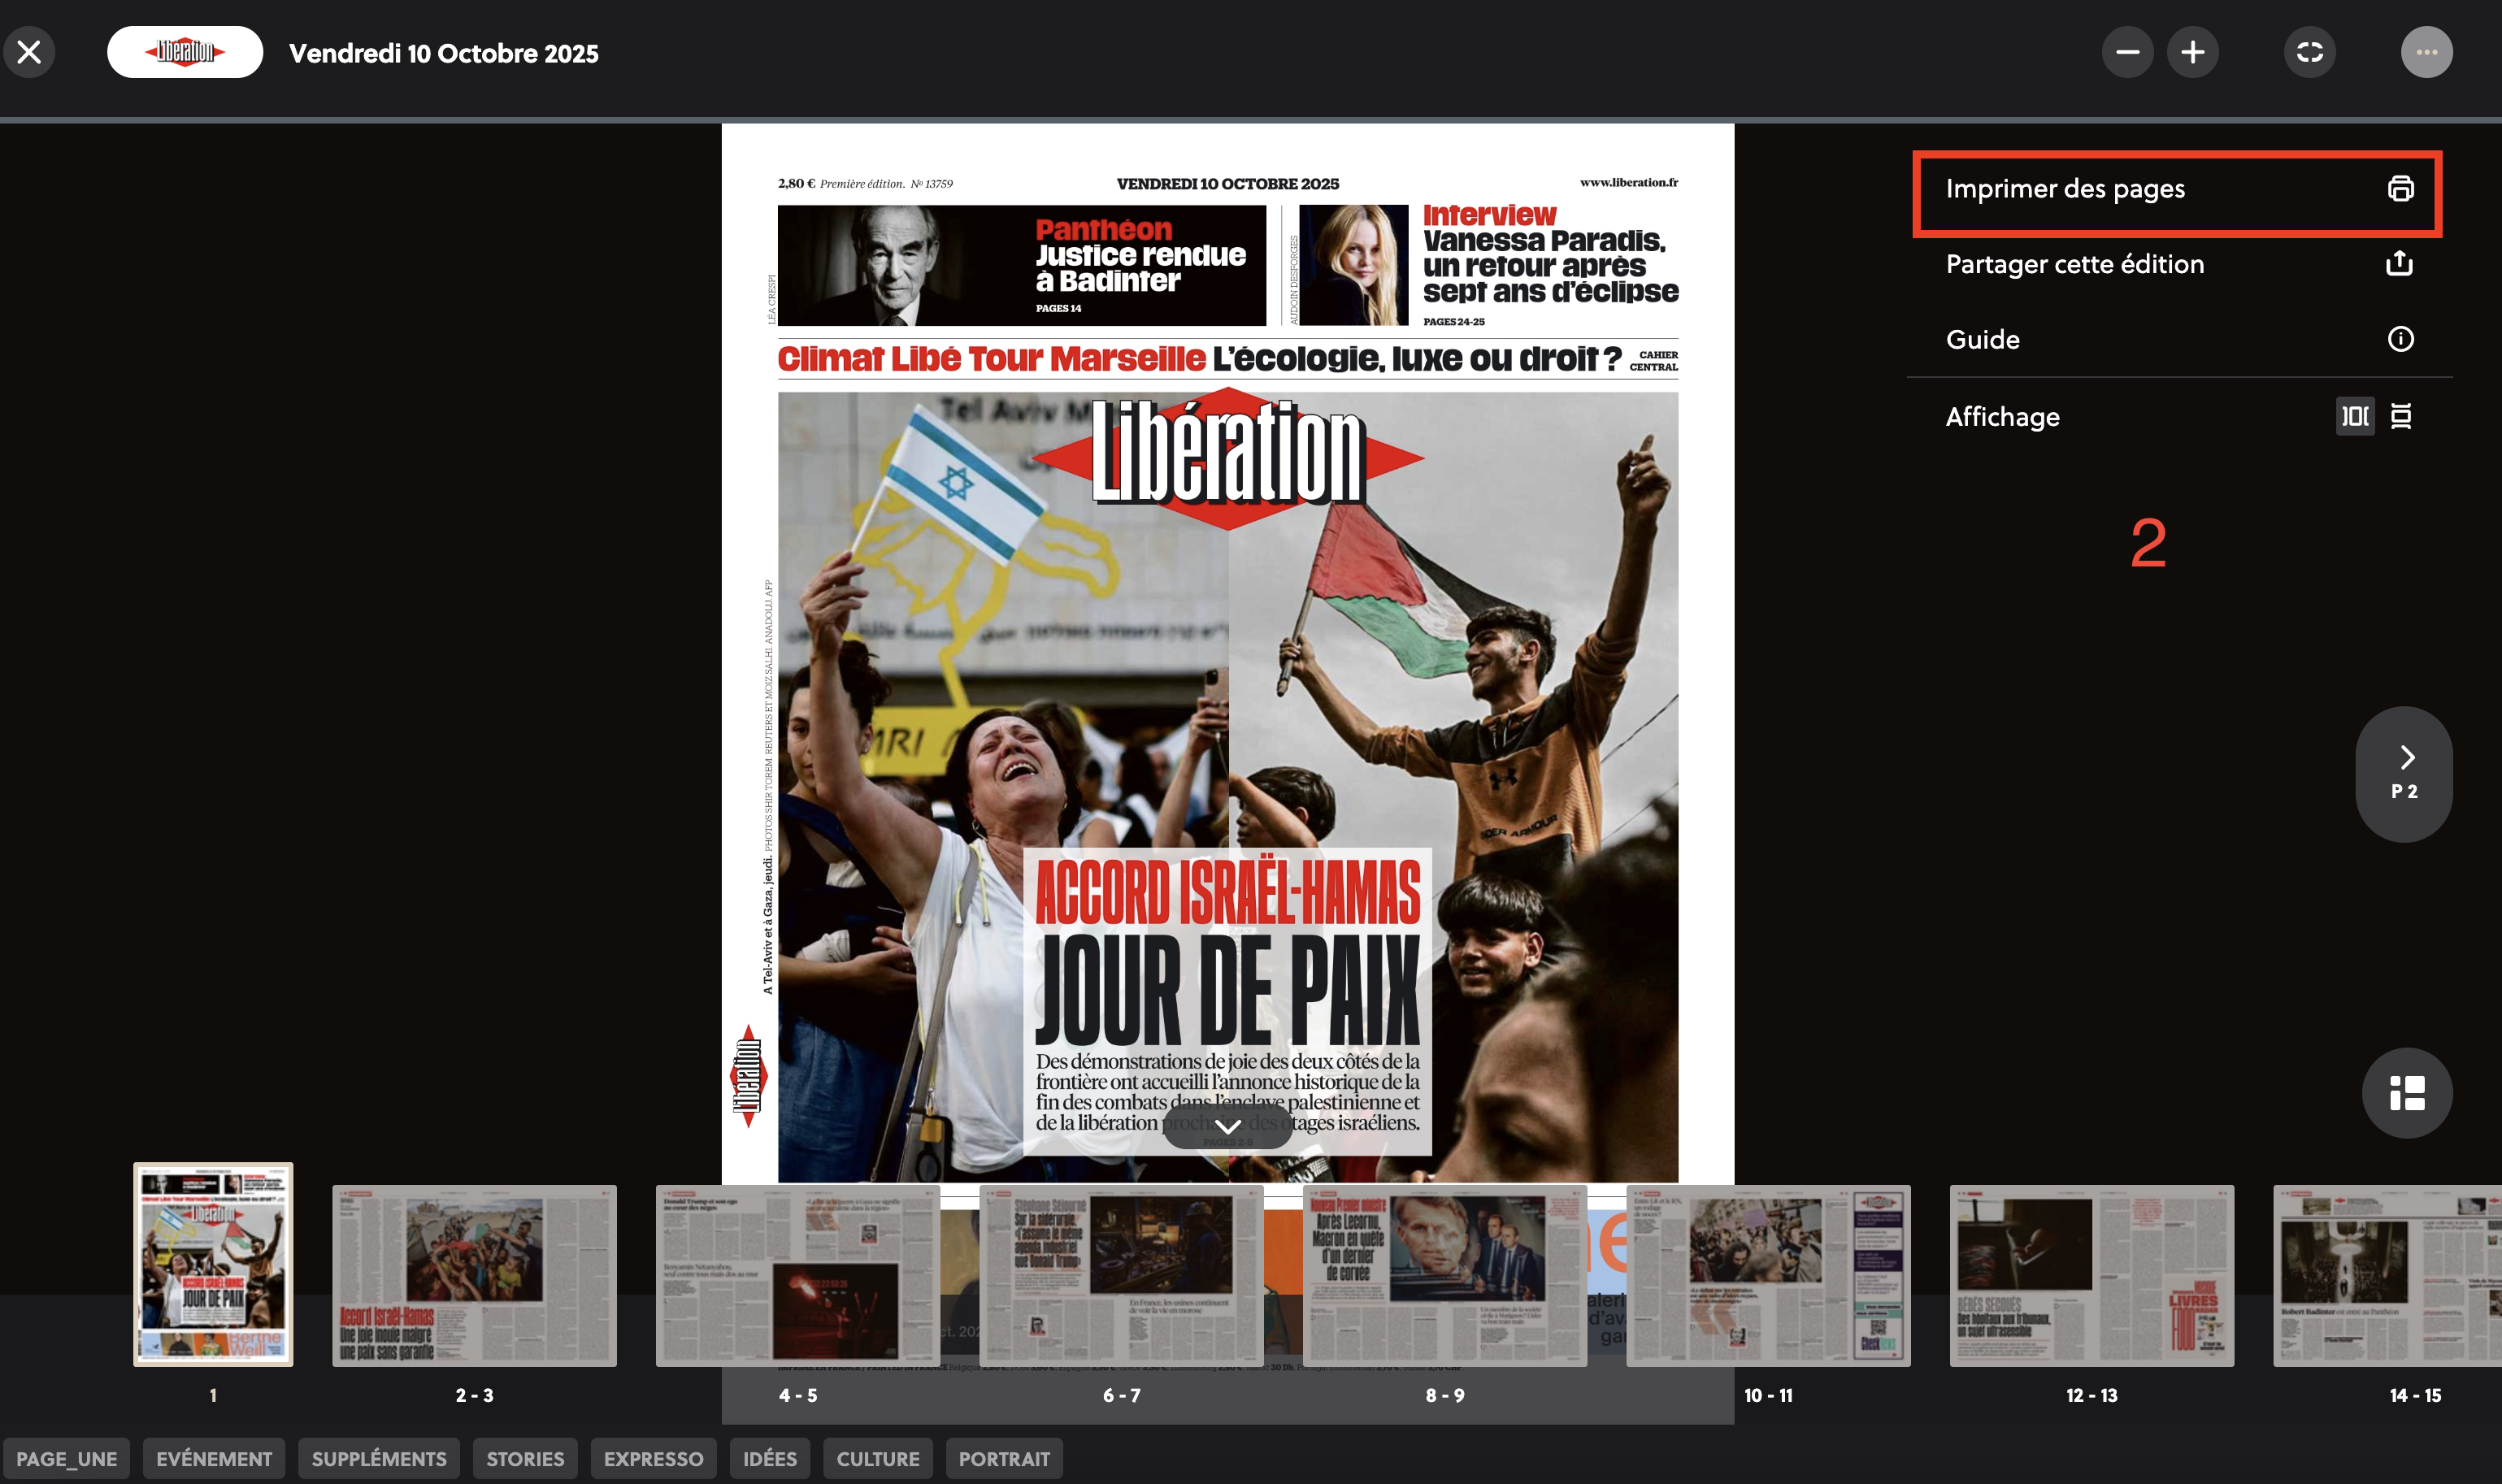
Task: Click the Guide info icon
Action: click(x=2400, y=339)
